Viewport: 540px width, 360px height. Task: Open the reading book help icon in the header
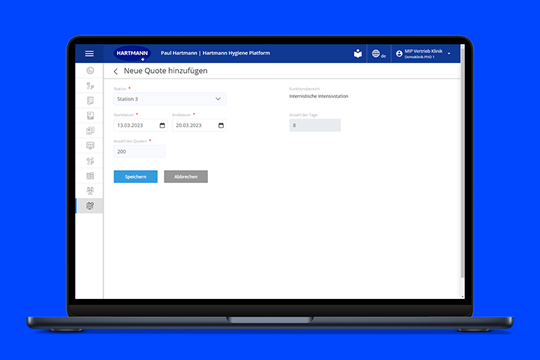coord(358,54)
